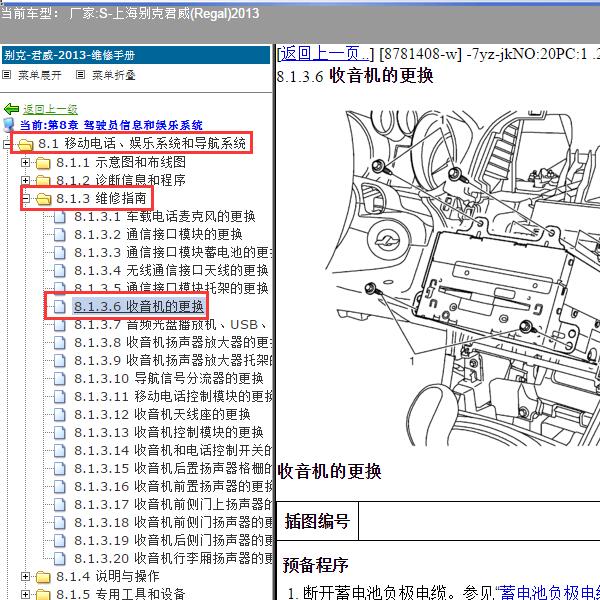This screenshot has height=600, width=600.
Task: Click folder icon of 8.1 移动电话
Action: pos(25,144)
